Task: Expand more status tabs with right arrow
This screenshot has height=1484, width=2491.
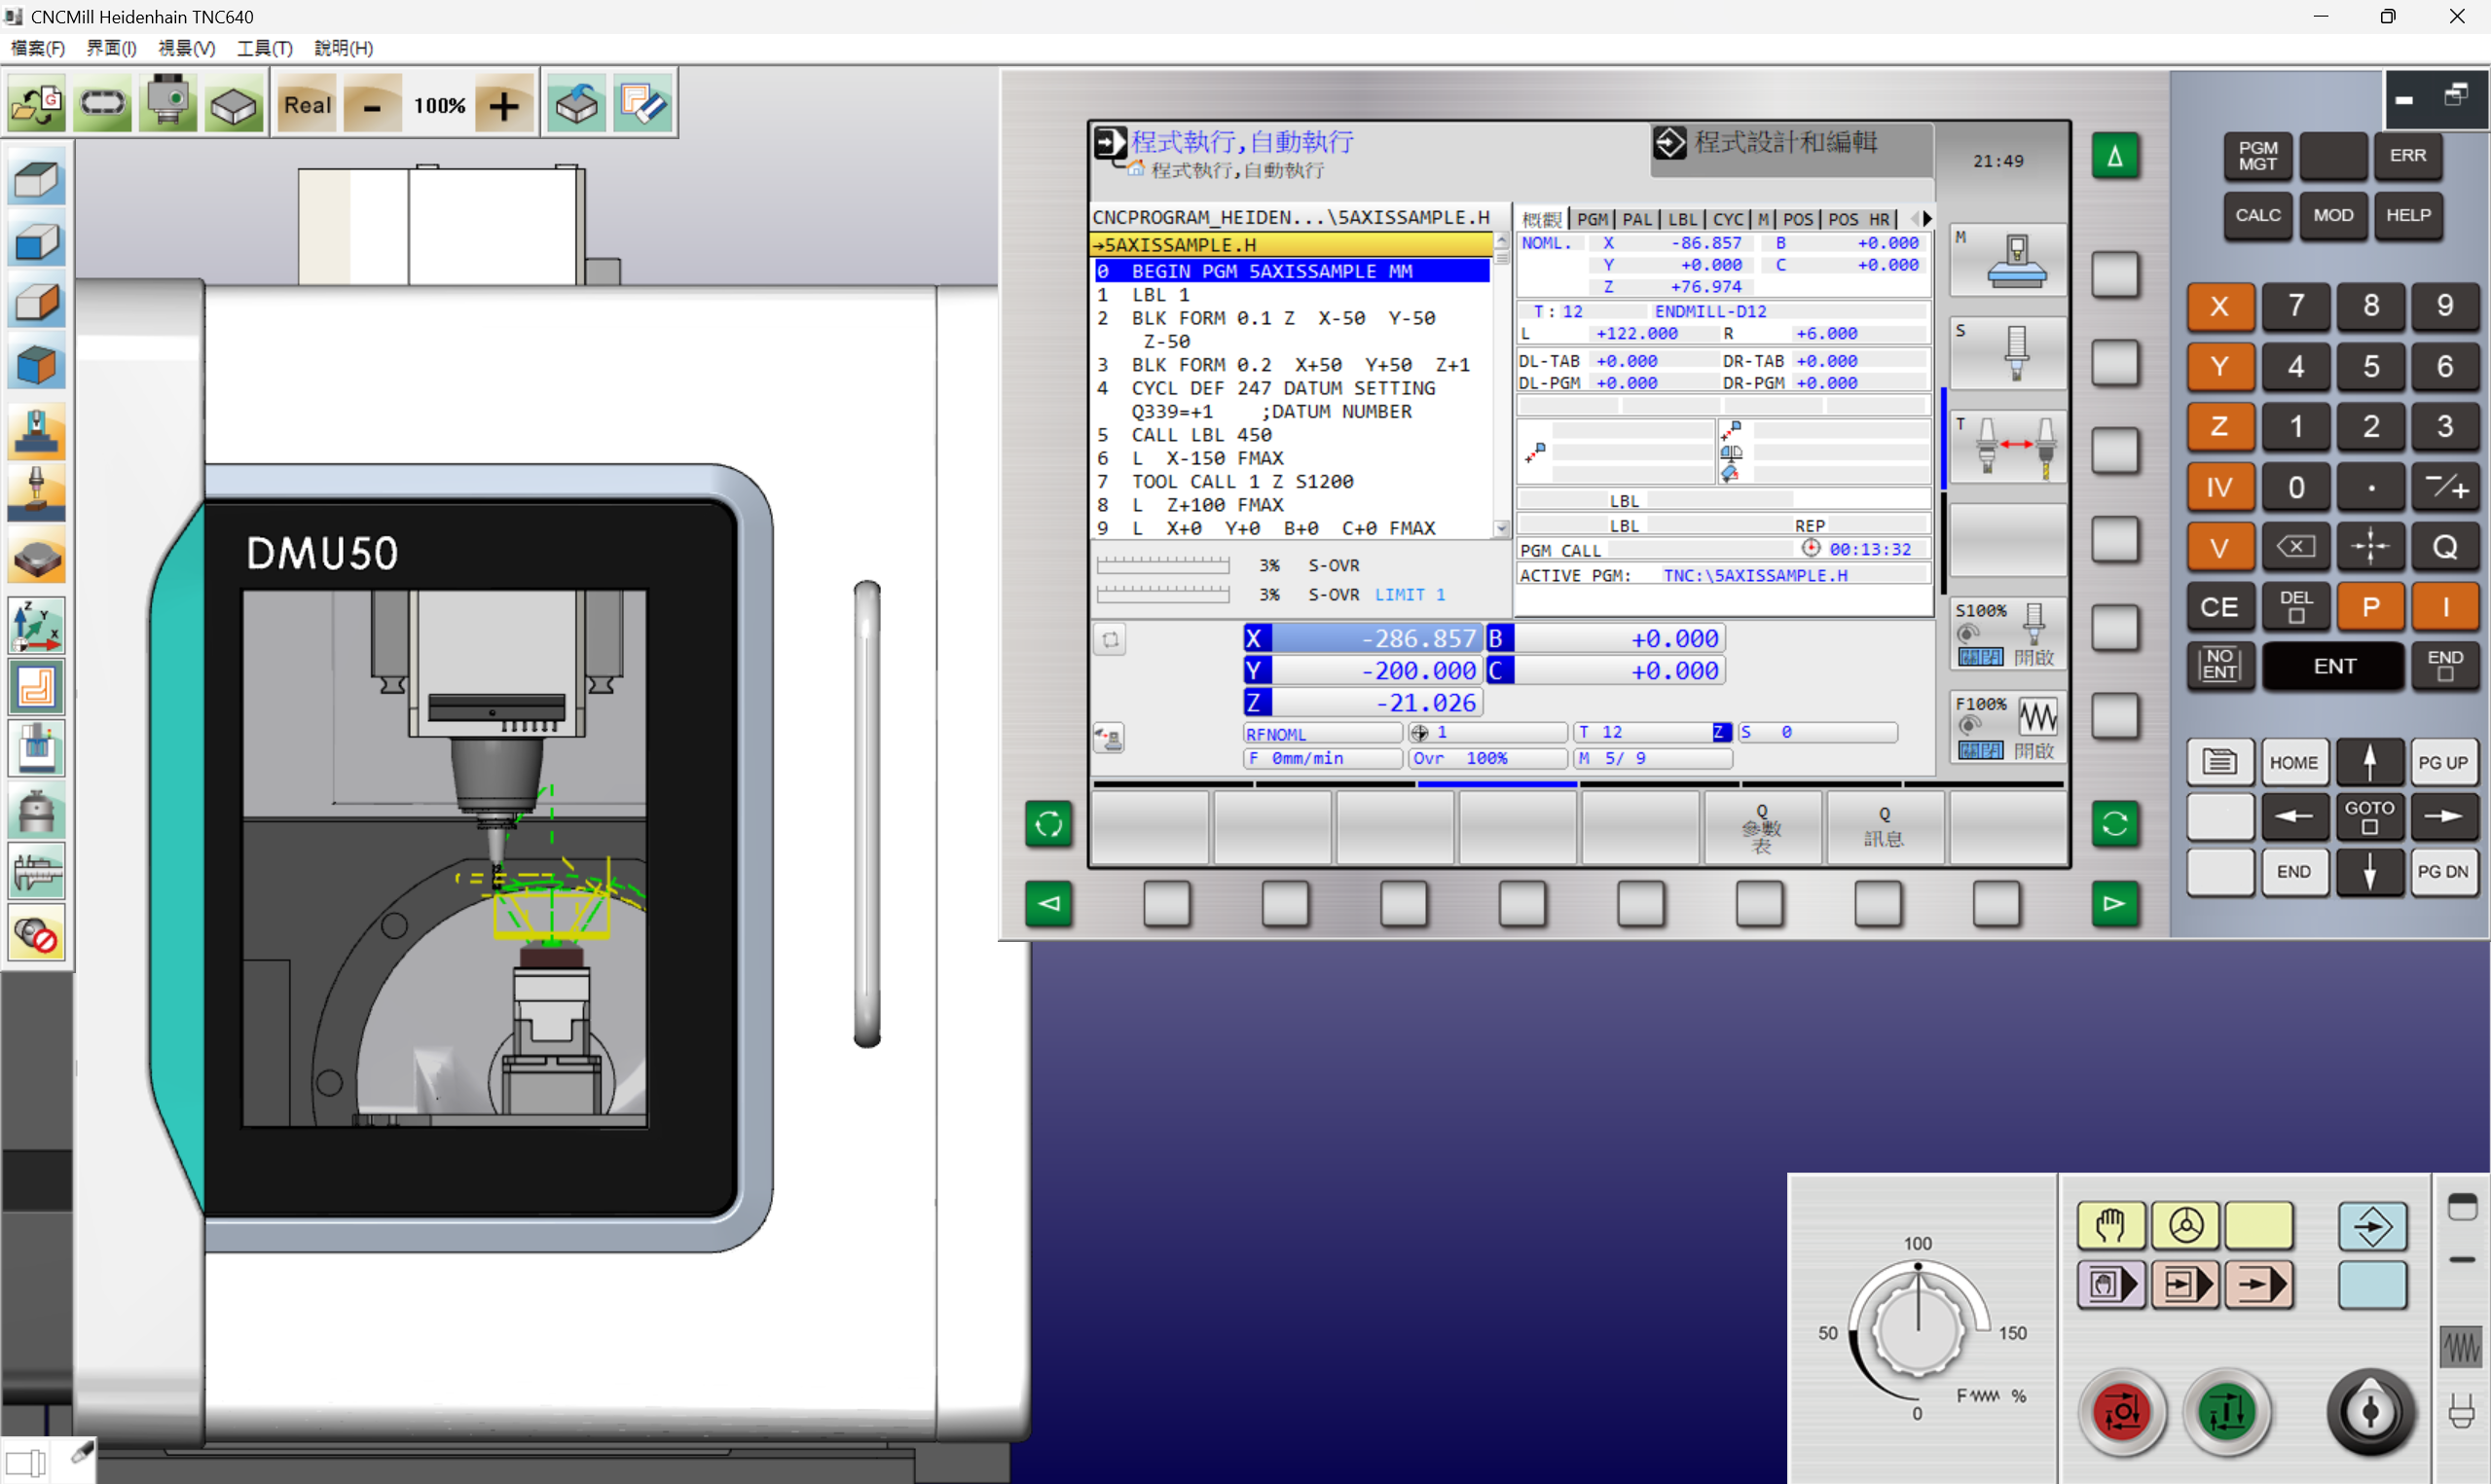Action: pyautogui.click(x=1927, y=219)
